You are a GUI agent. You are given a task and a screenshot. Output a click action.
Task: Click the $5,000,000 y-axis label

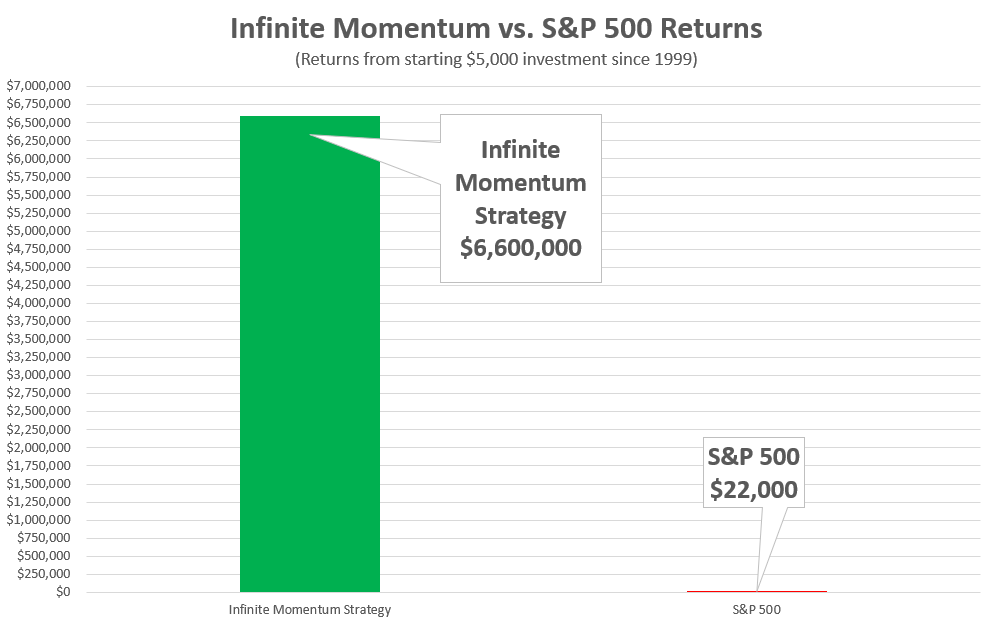[39, 230]
